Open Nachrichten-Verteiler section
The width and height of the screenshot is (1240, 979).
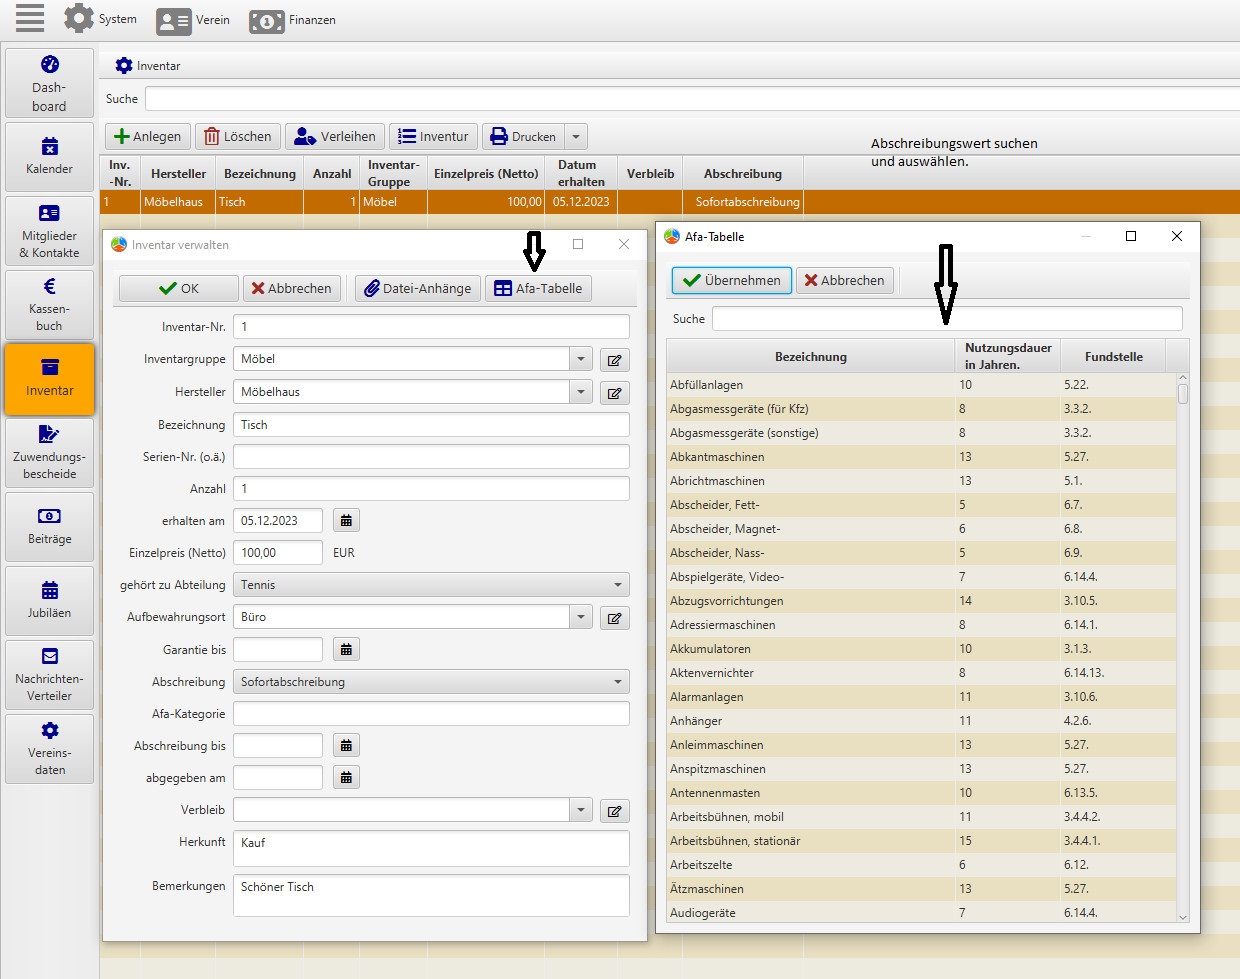click(49, 675)
